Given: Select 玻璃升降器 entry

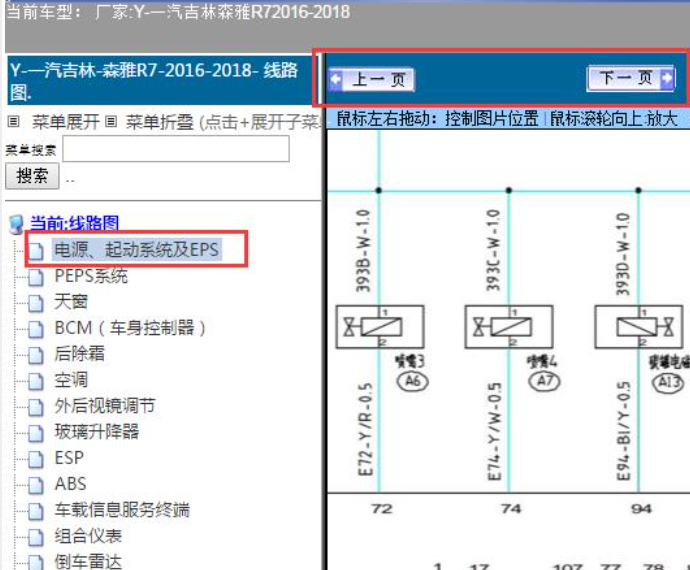Looking at the screenshot, I should [x=96, y=432].
